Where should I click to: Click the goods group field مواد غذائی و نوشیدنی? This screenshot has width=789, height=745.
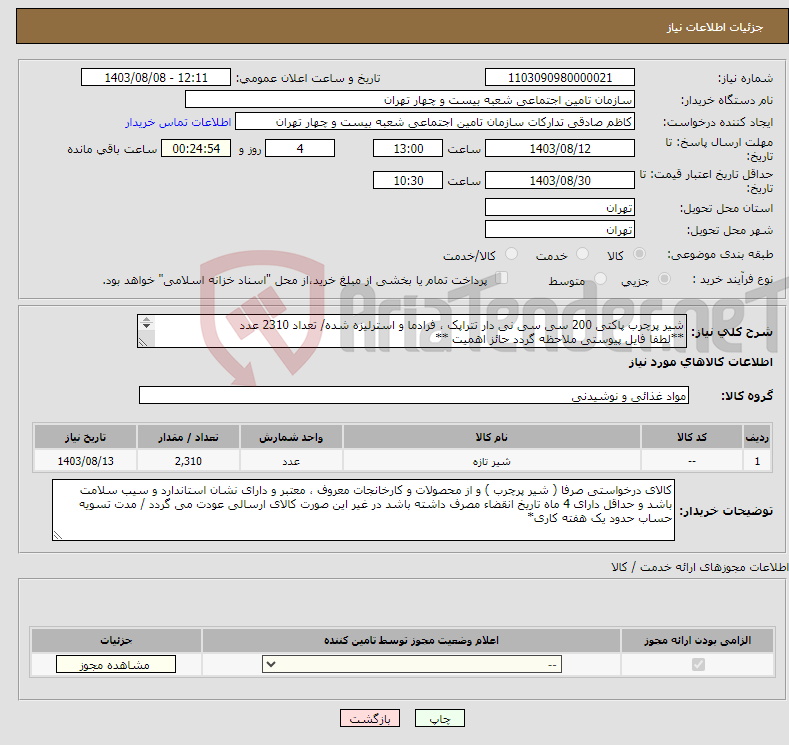414,395
